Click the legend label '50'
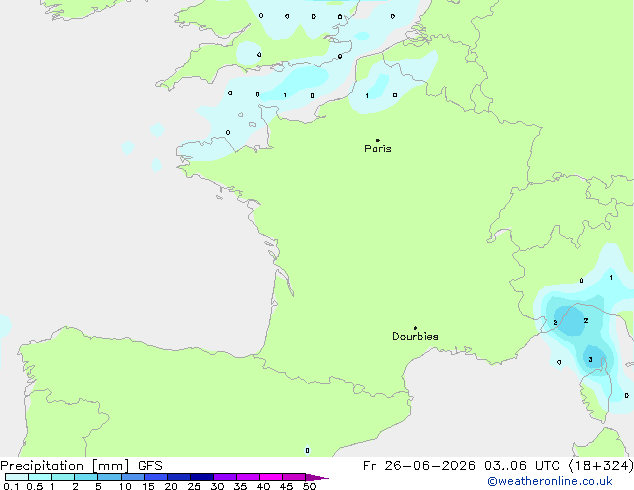Viewport: 634px width, 490px height. (x=310, y=486)
